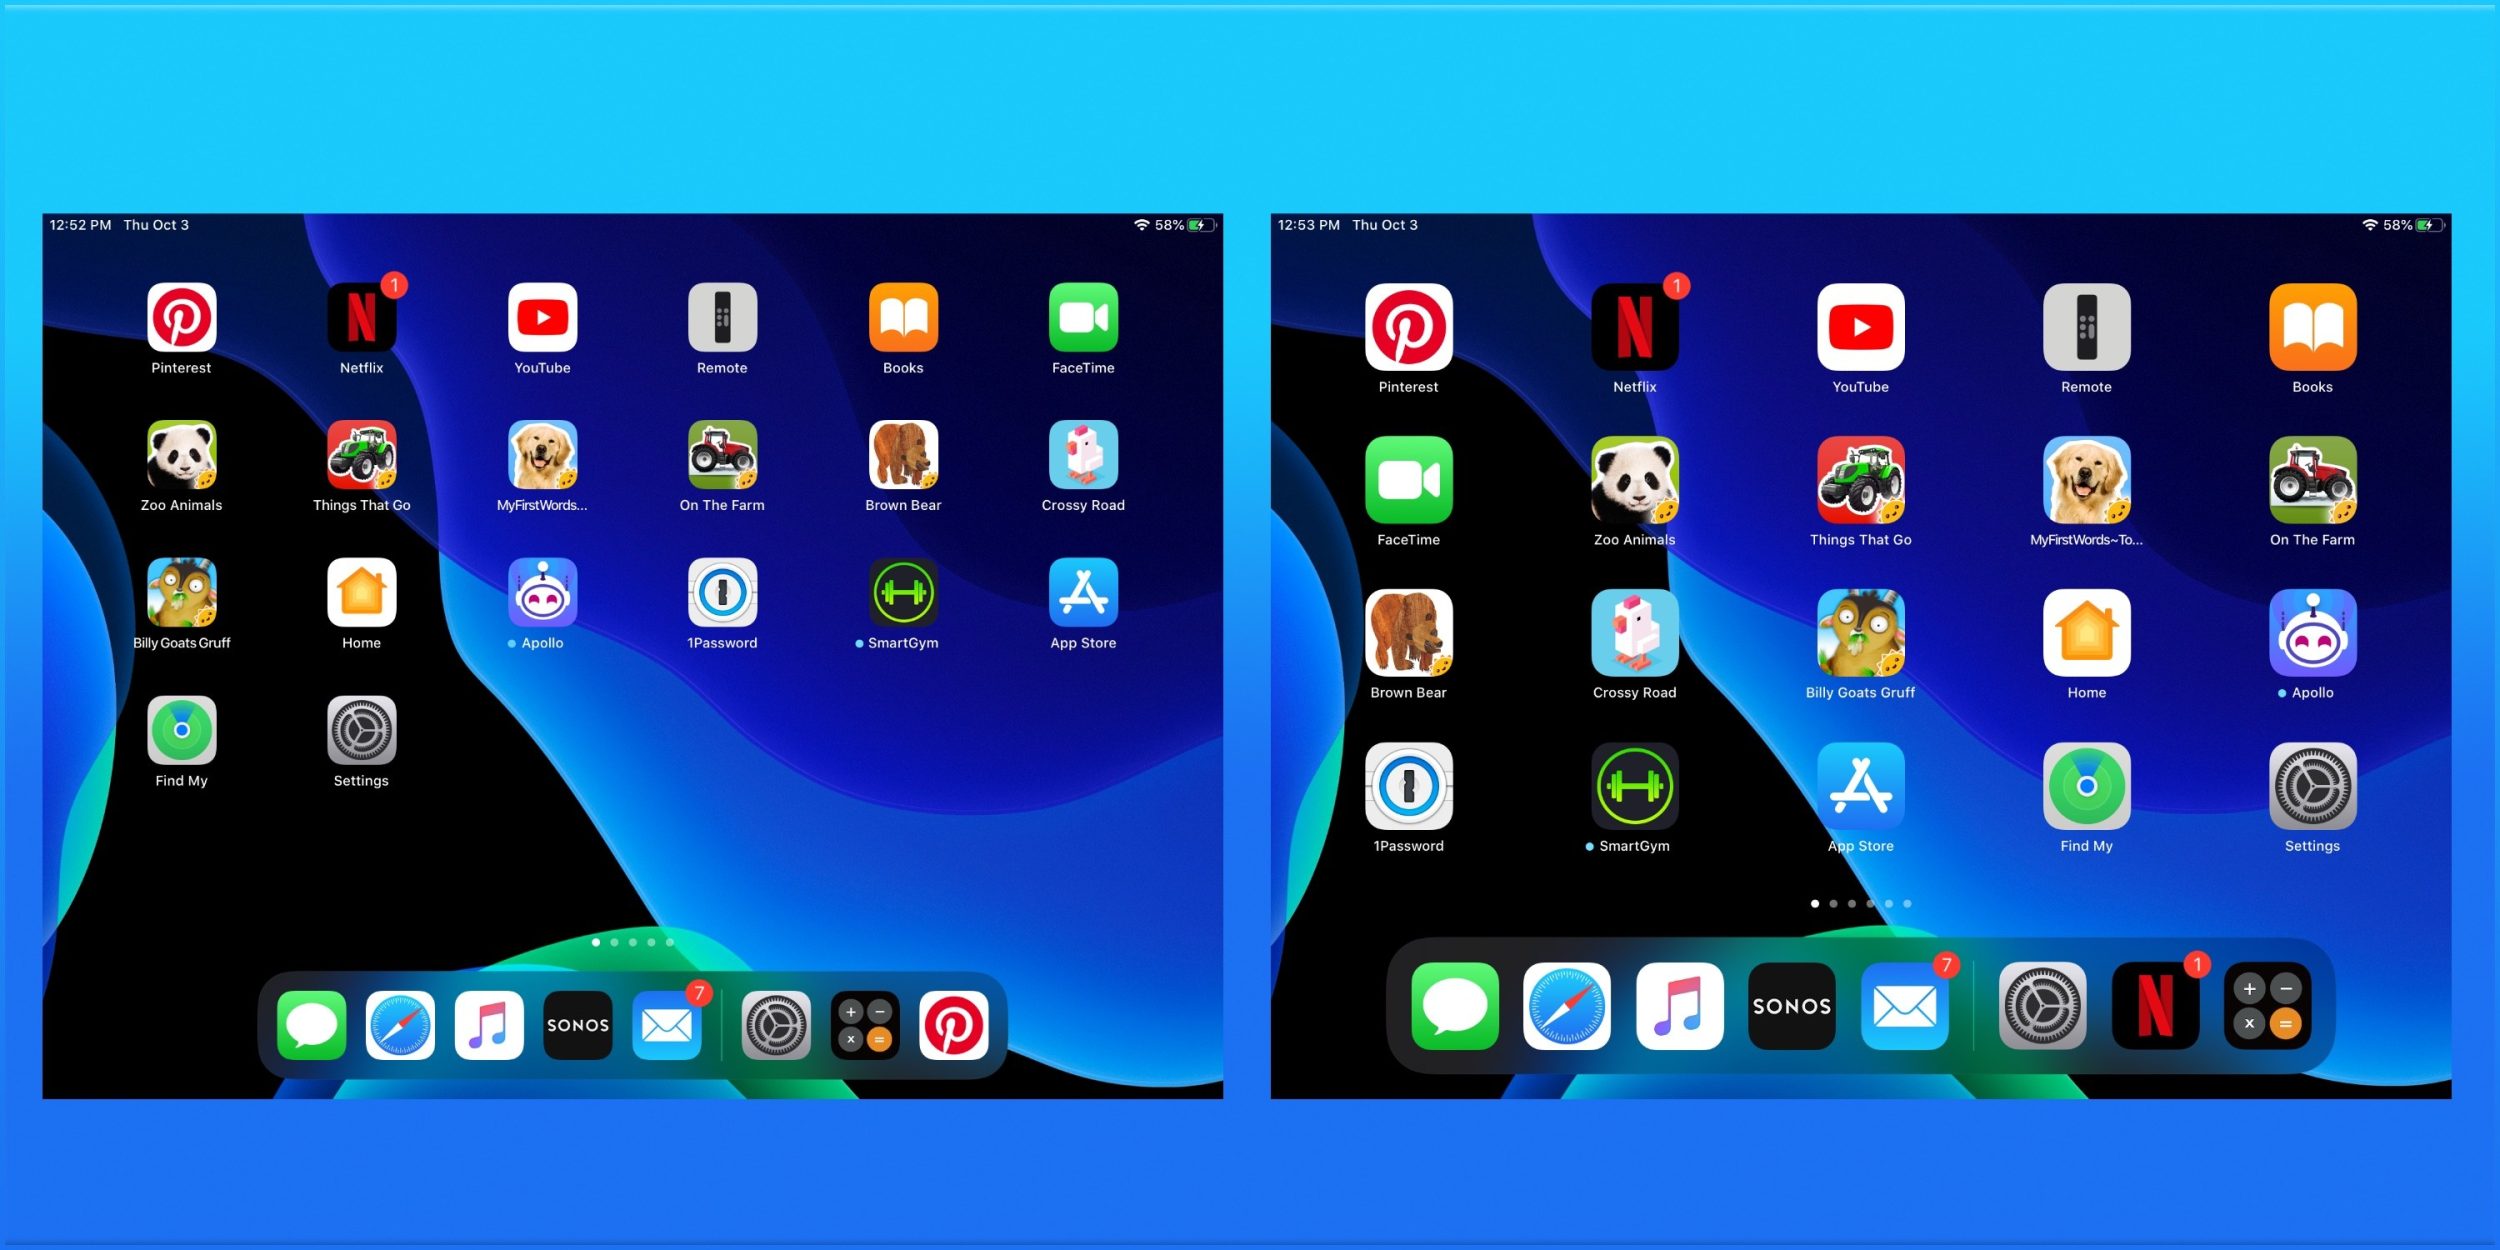Open SmartGym app
This screenshot has width=2500, height=1250.
pos(899,598)
